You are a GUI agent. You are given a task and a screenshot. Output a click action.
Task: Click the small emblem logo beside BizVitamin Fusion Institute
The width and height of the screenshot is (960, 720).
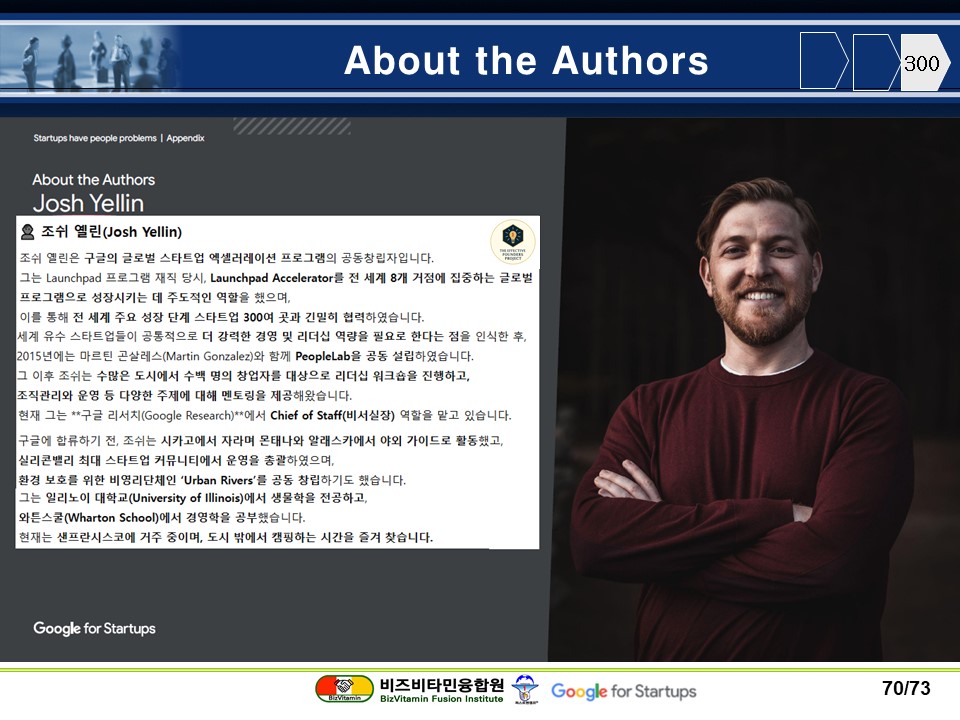pos(525,689)
